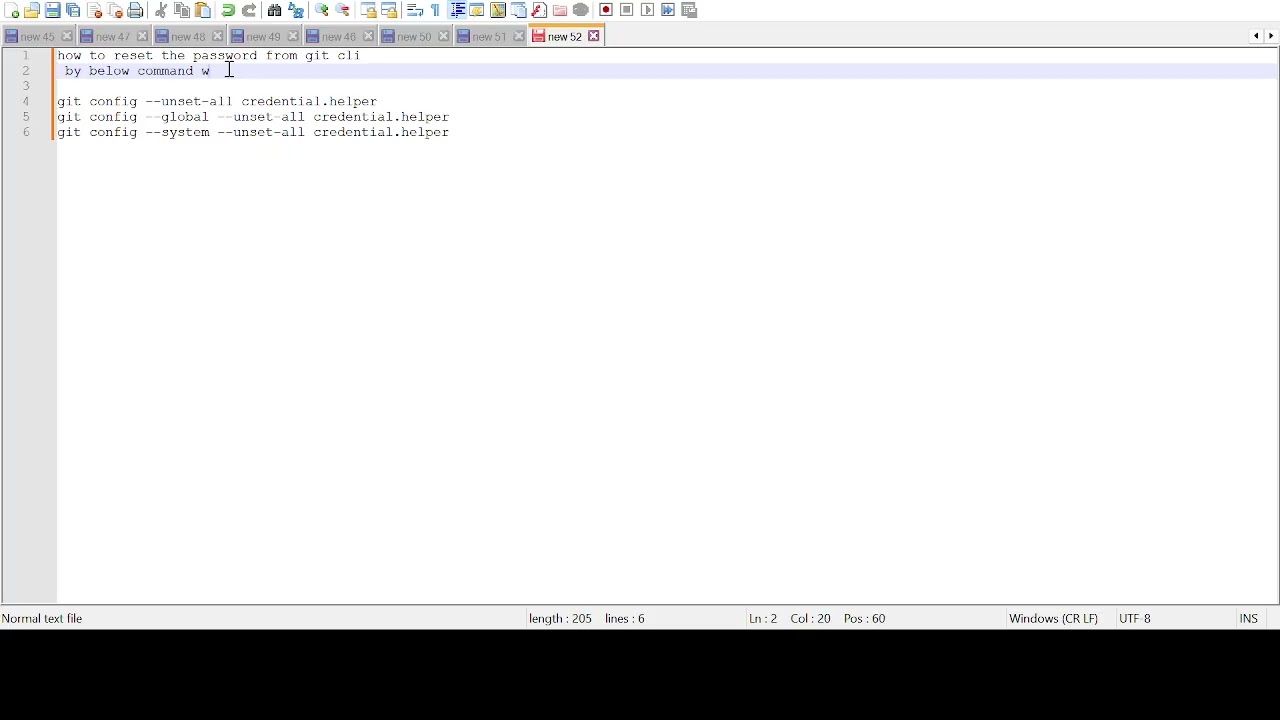Click the Open file folder icon
The height and width of the screenshot is (720, 1280).
pos(32,10)
